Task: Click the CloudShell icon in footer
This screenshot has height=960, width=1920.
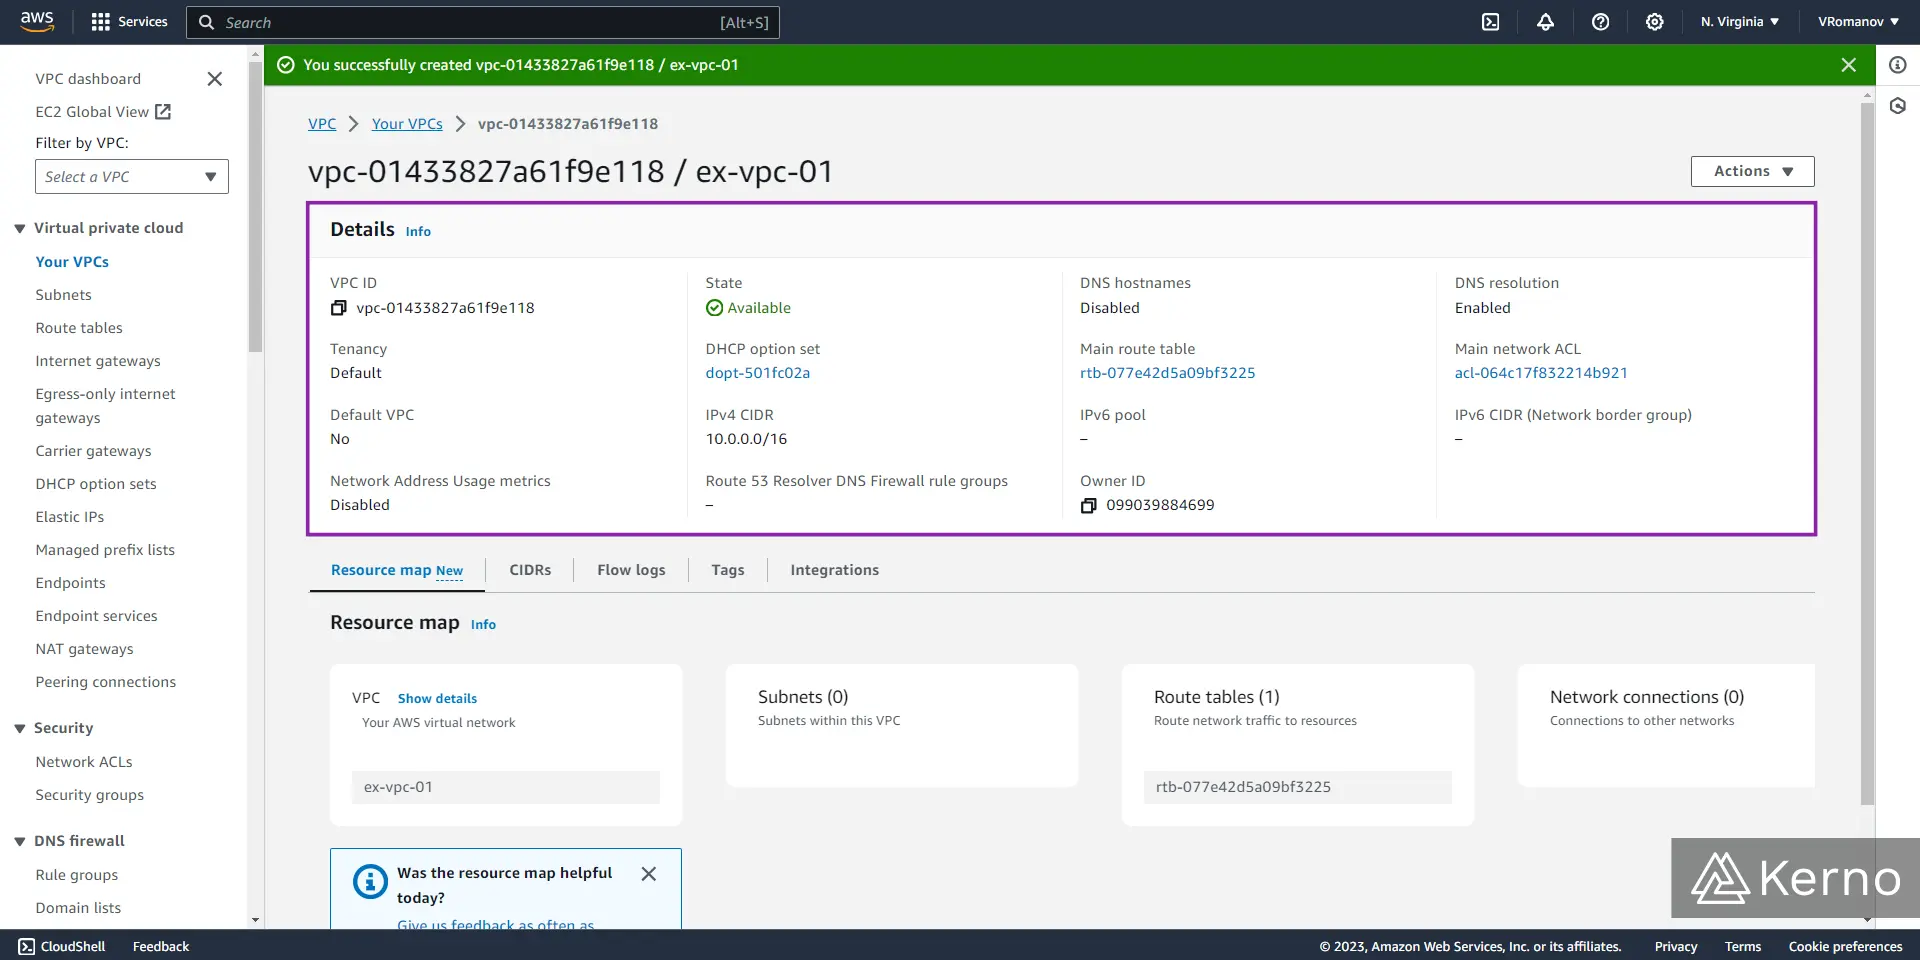Action: coord(26,946)
